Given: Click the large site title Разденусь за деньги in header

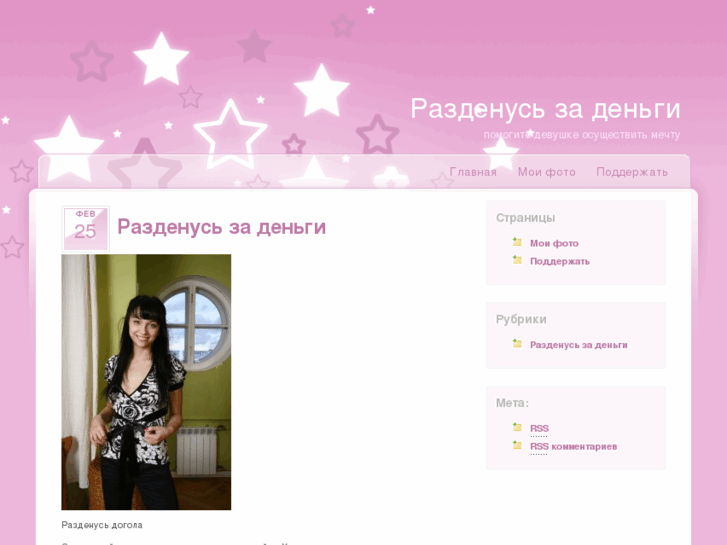Looking at the screenshot, I should [545, 109].
